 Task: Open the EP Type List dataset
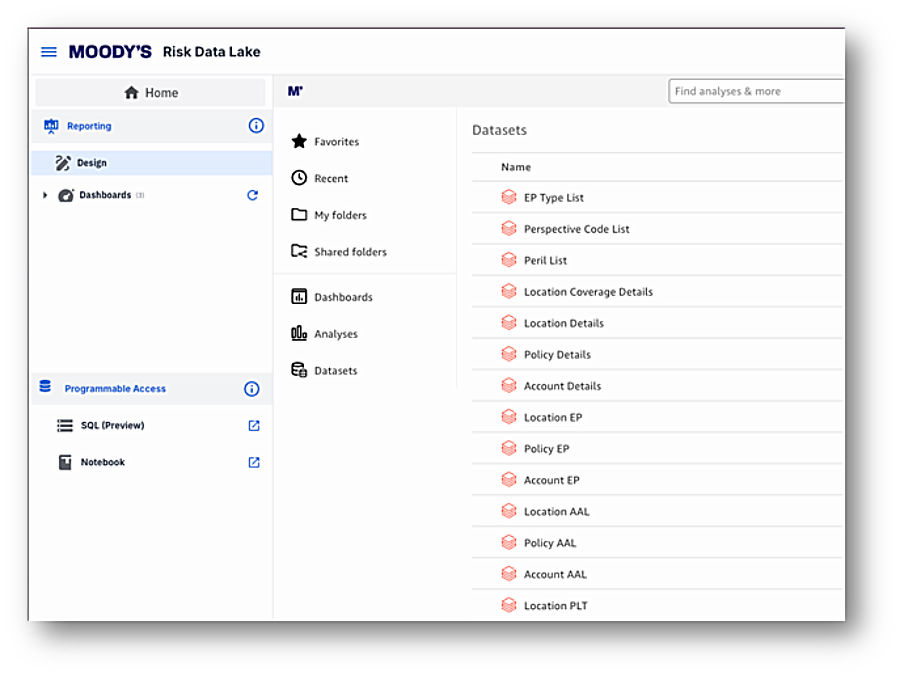point(554,198)
